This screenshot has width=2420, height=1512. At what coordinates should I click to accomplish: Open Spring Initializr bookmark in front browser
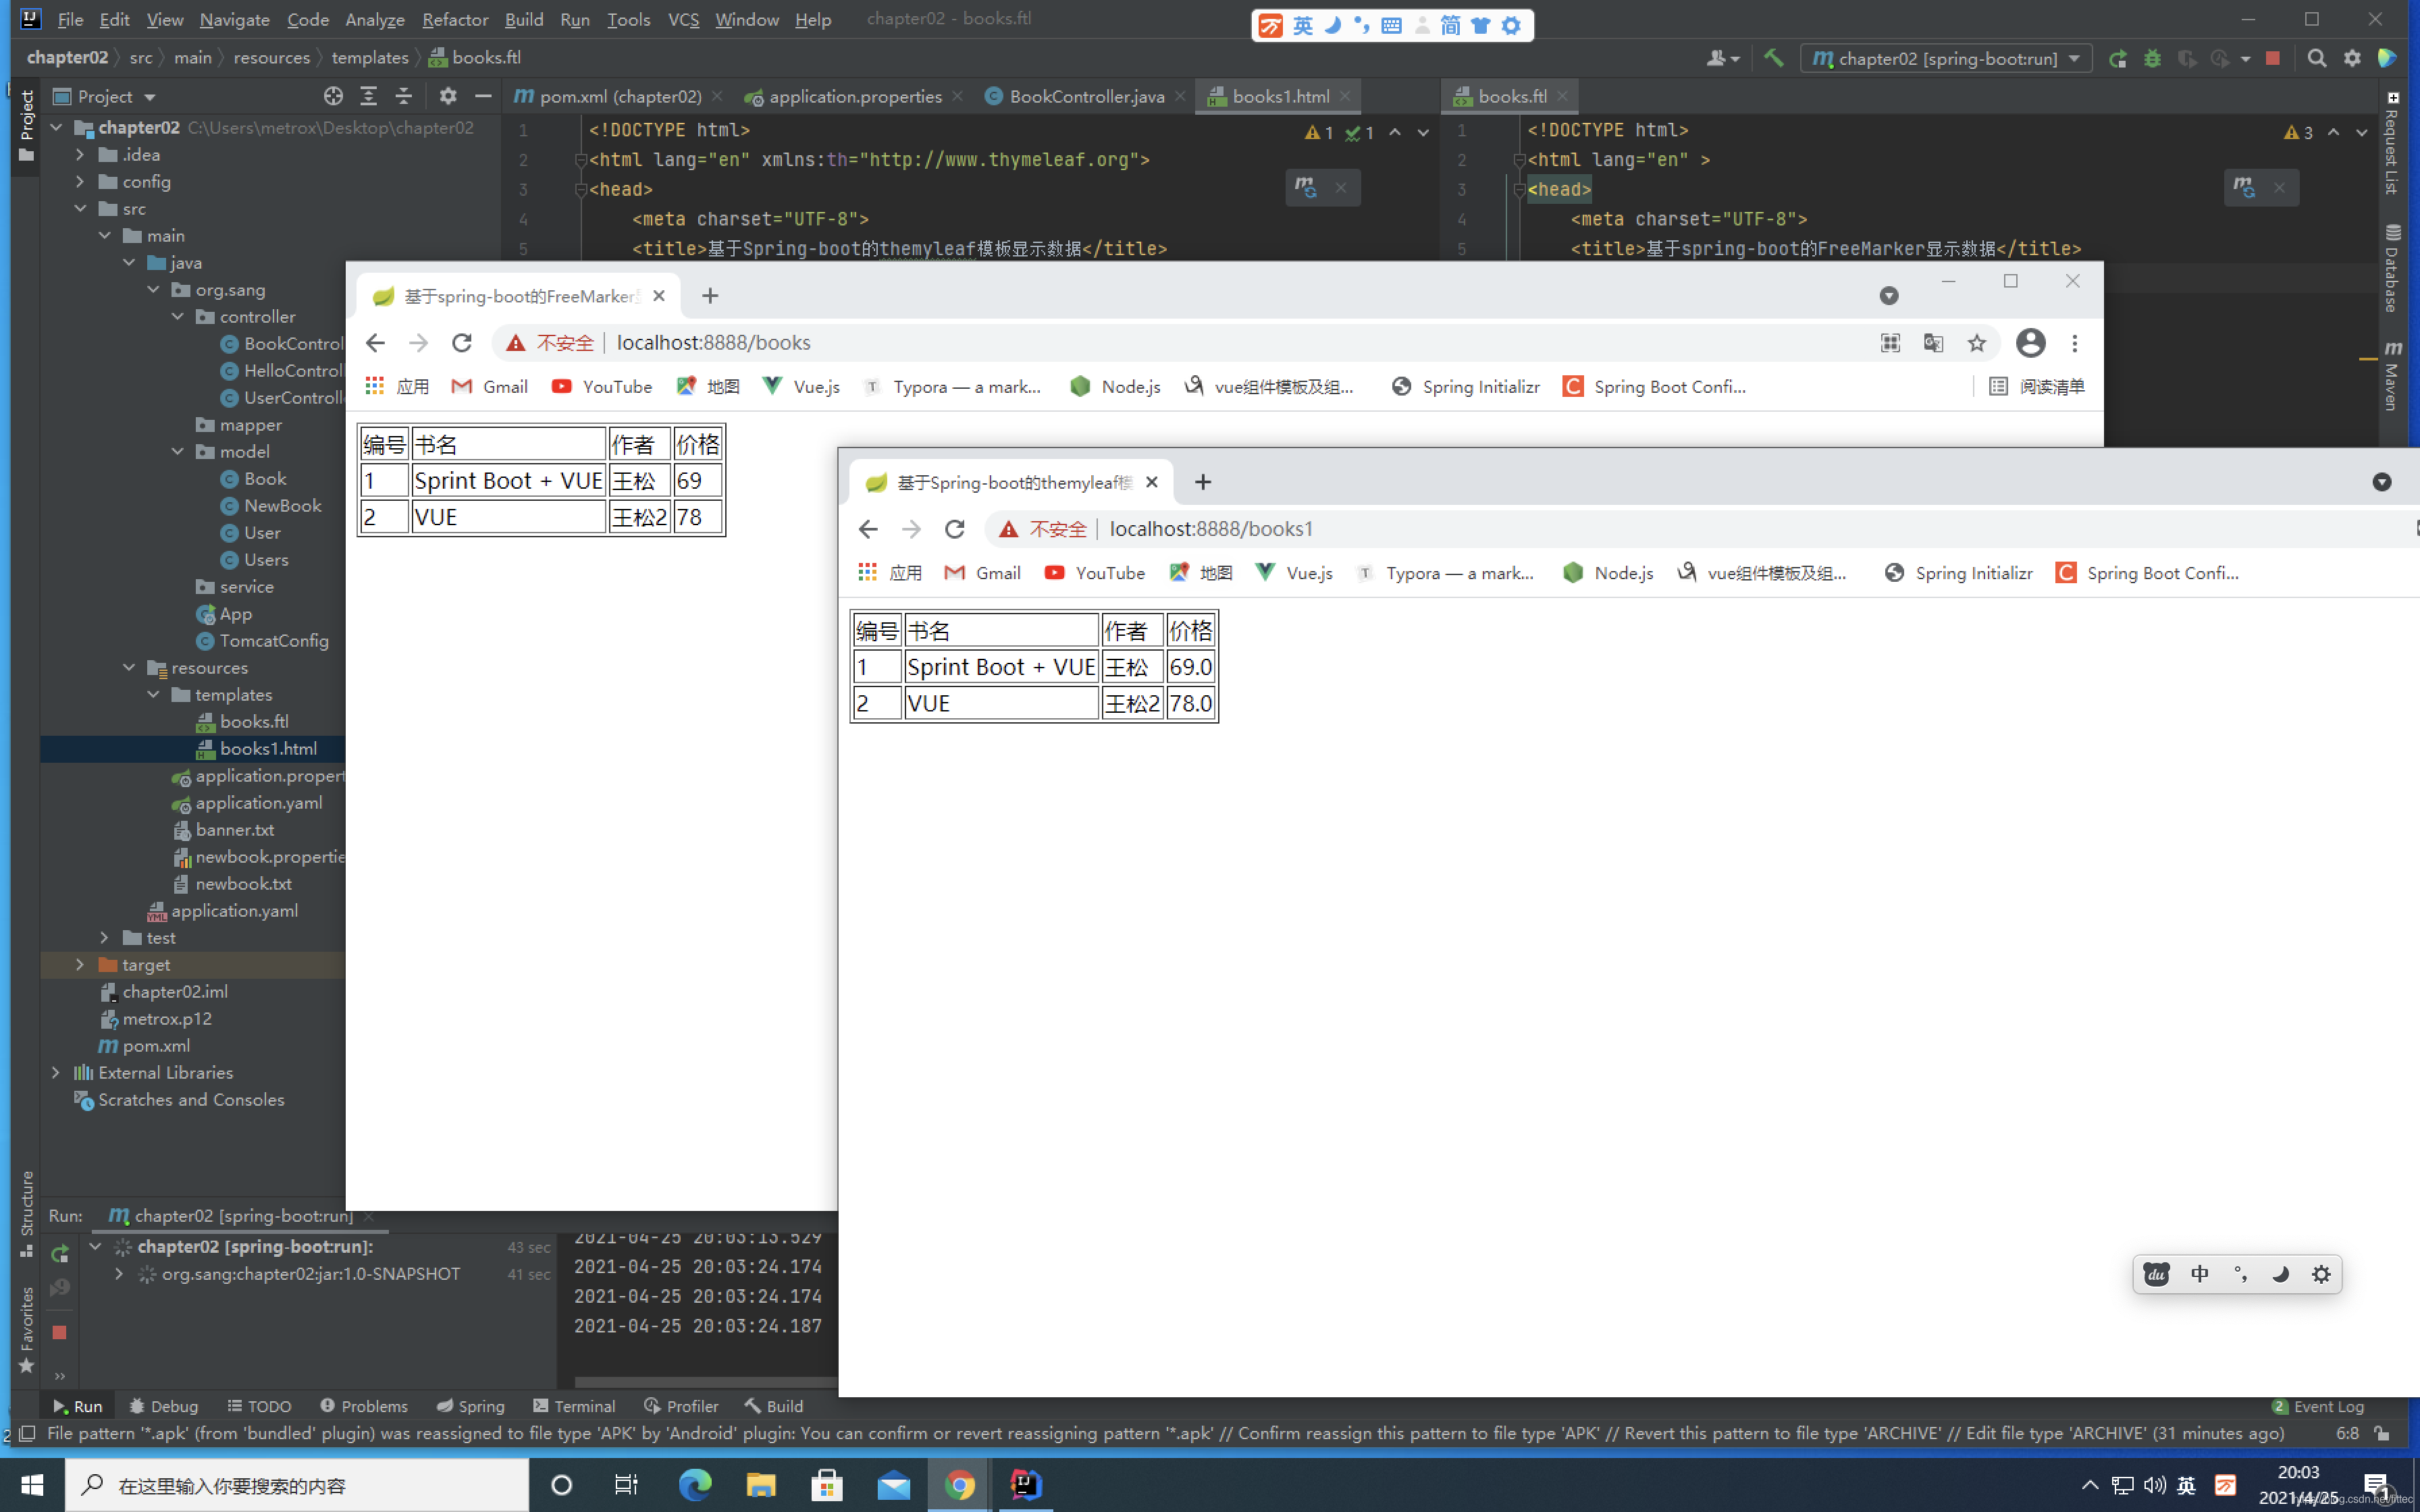pos(1959,573)
